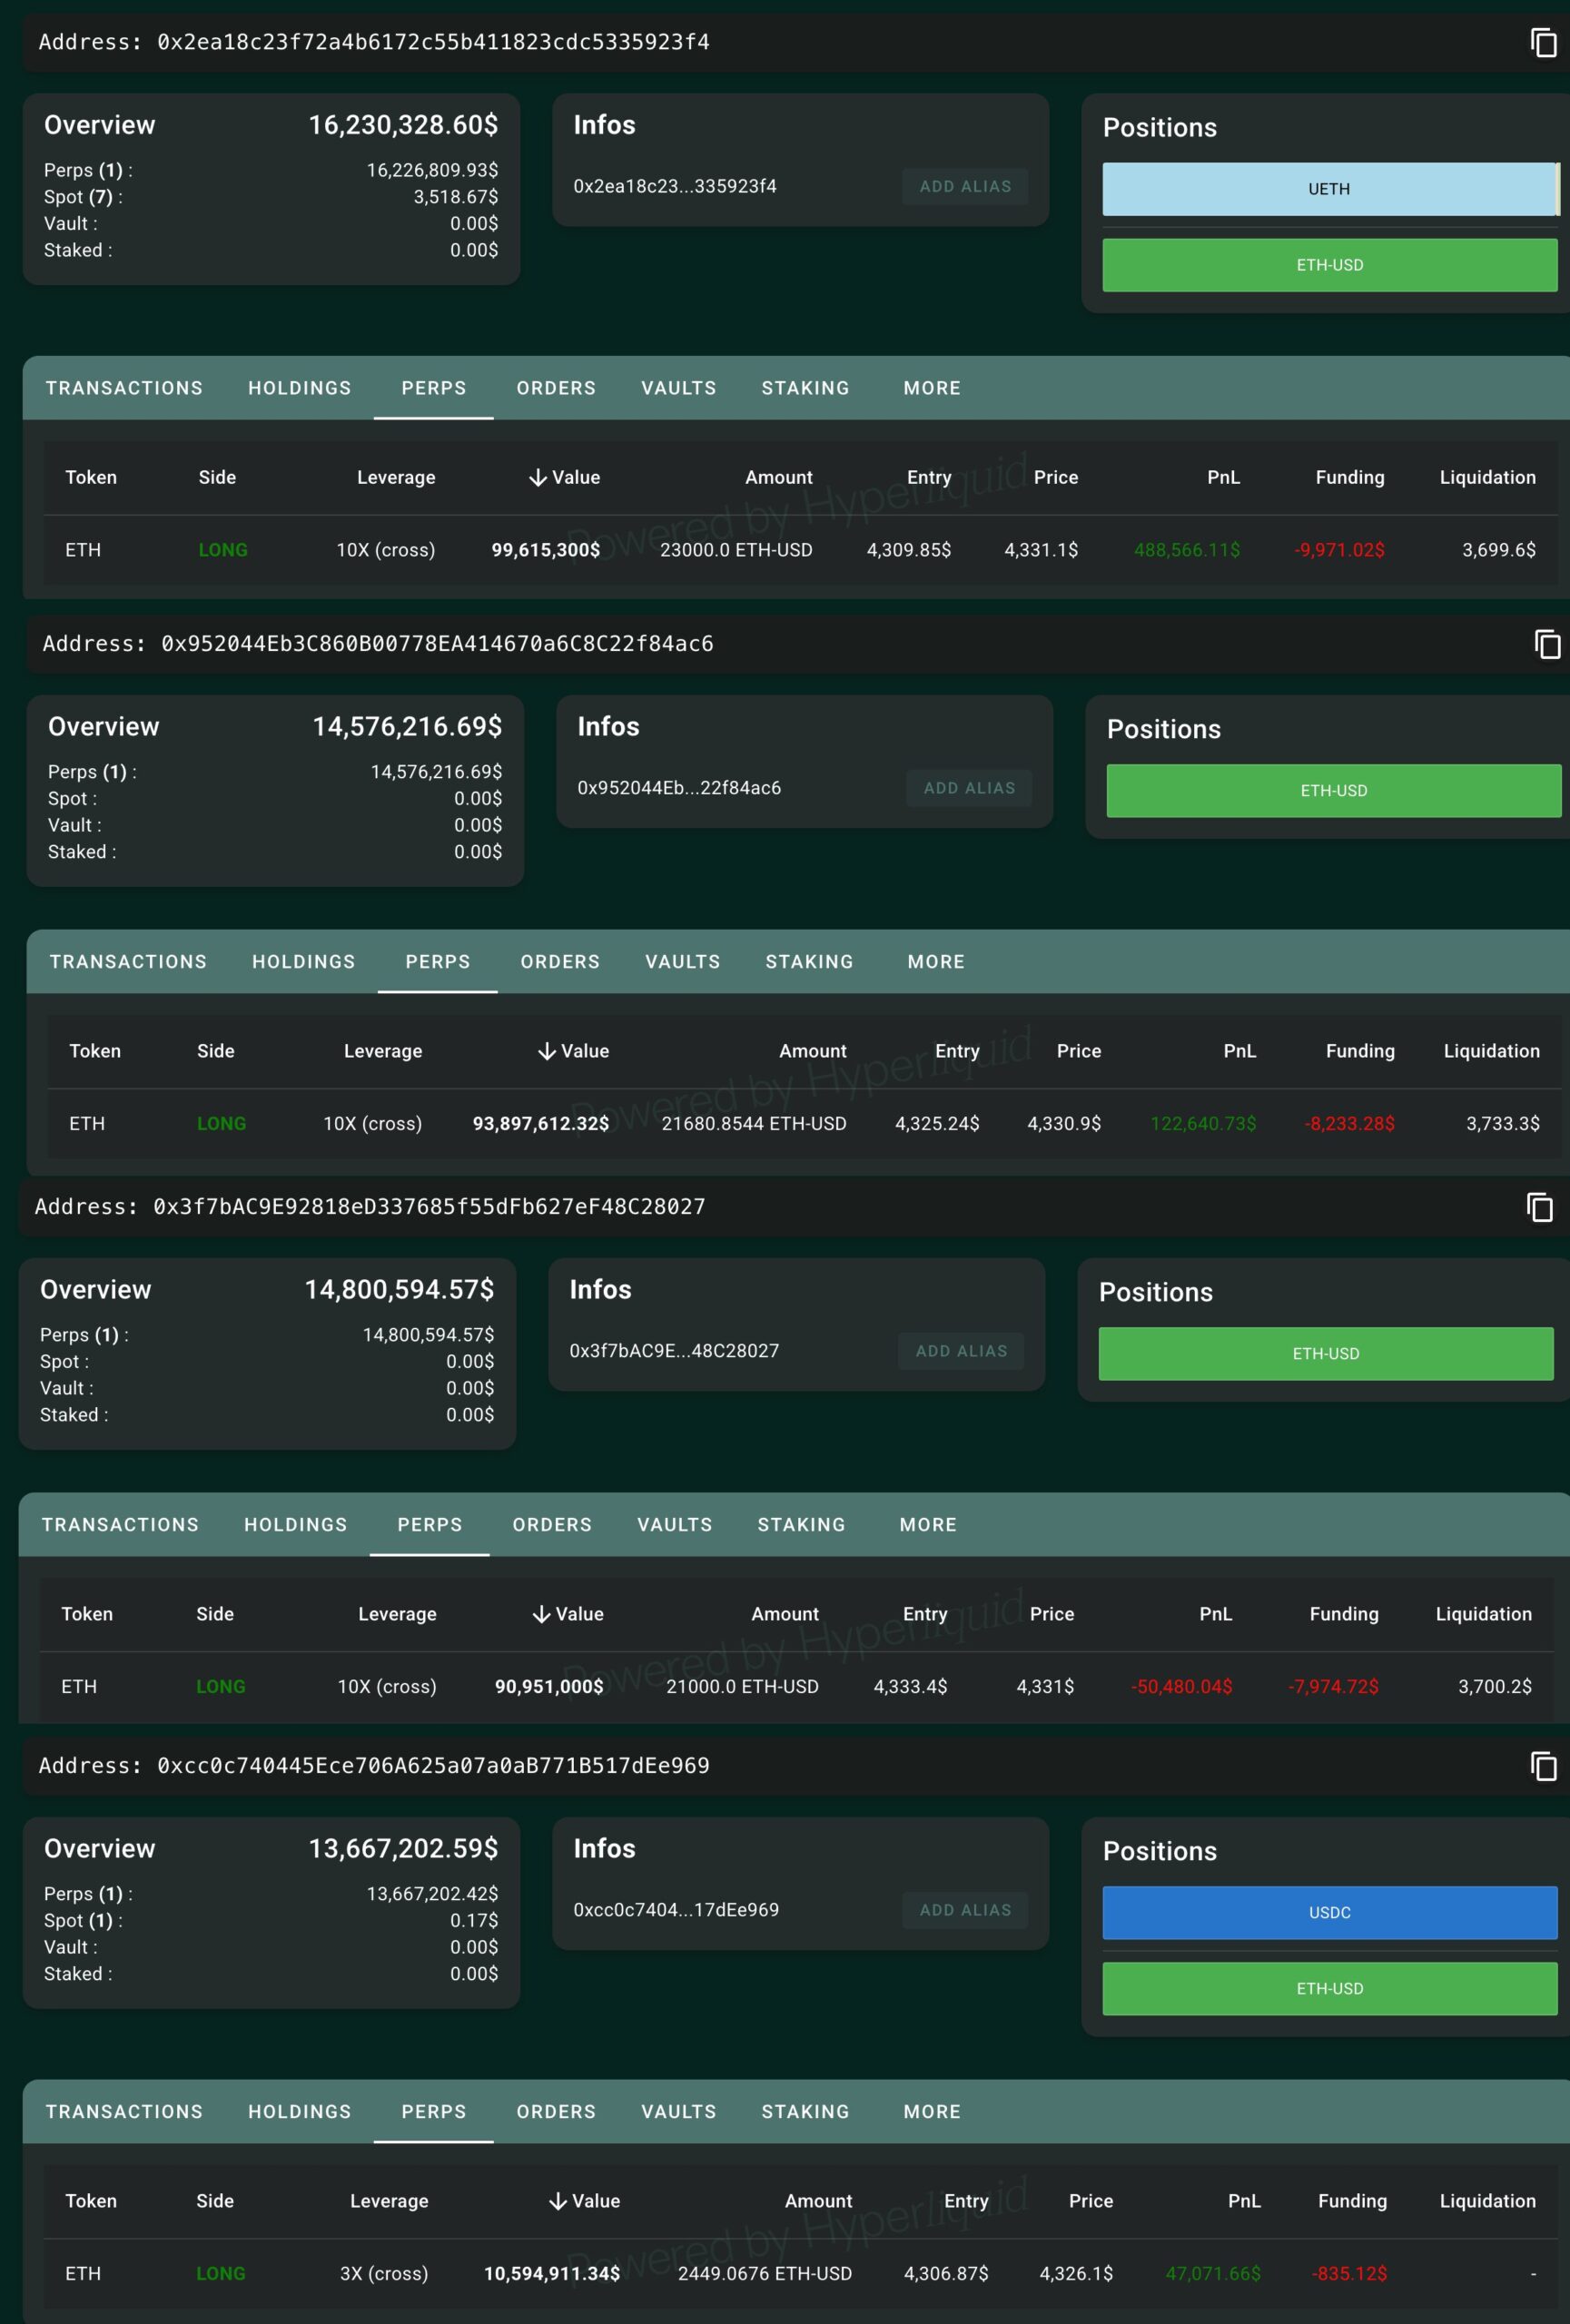
Task: Switch to ORDERS tab for wallet 0x952044Eb
Action: [x=559, y=962]
